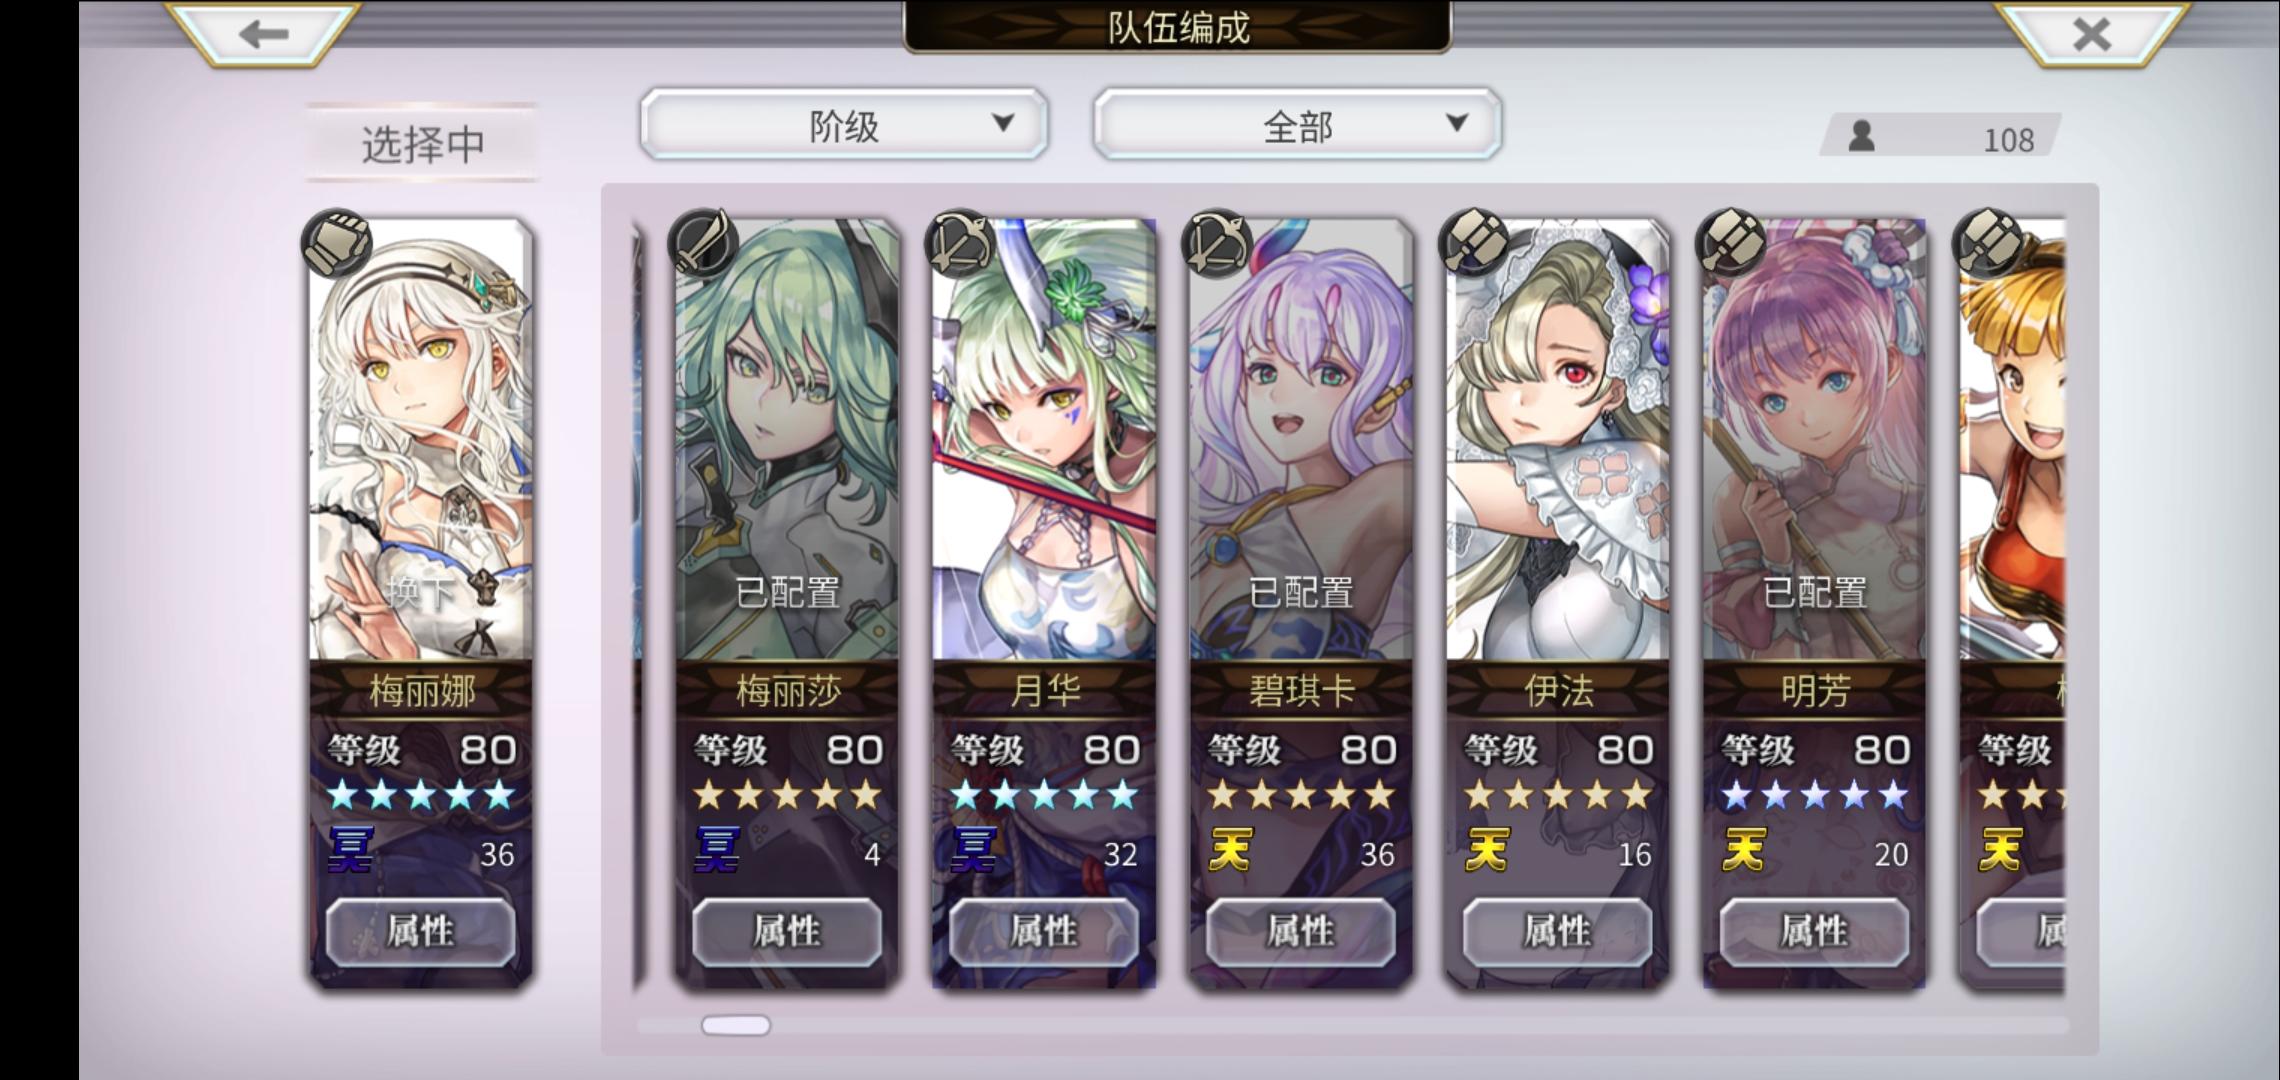
Task: Click the fist weapon icon on 梅丽娜
Action: 337,243
